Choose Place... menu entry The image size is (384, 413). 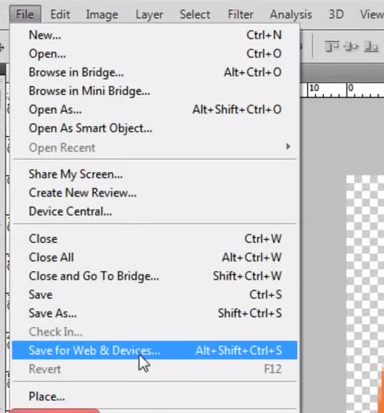pos(155,397)
